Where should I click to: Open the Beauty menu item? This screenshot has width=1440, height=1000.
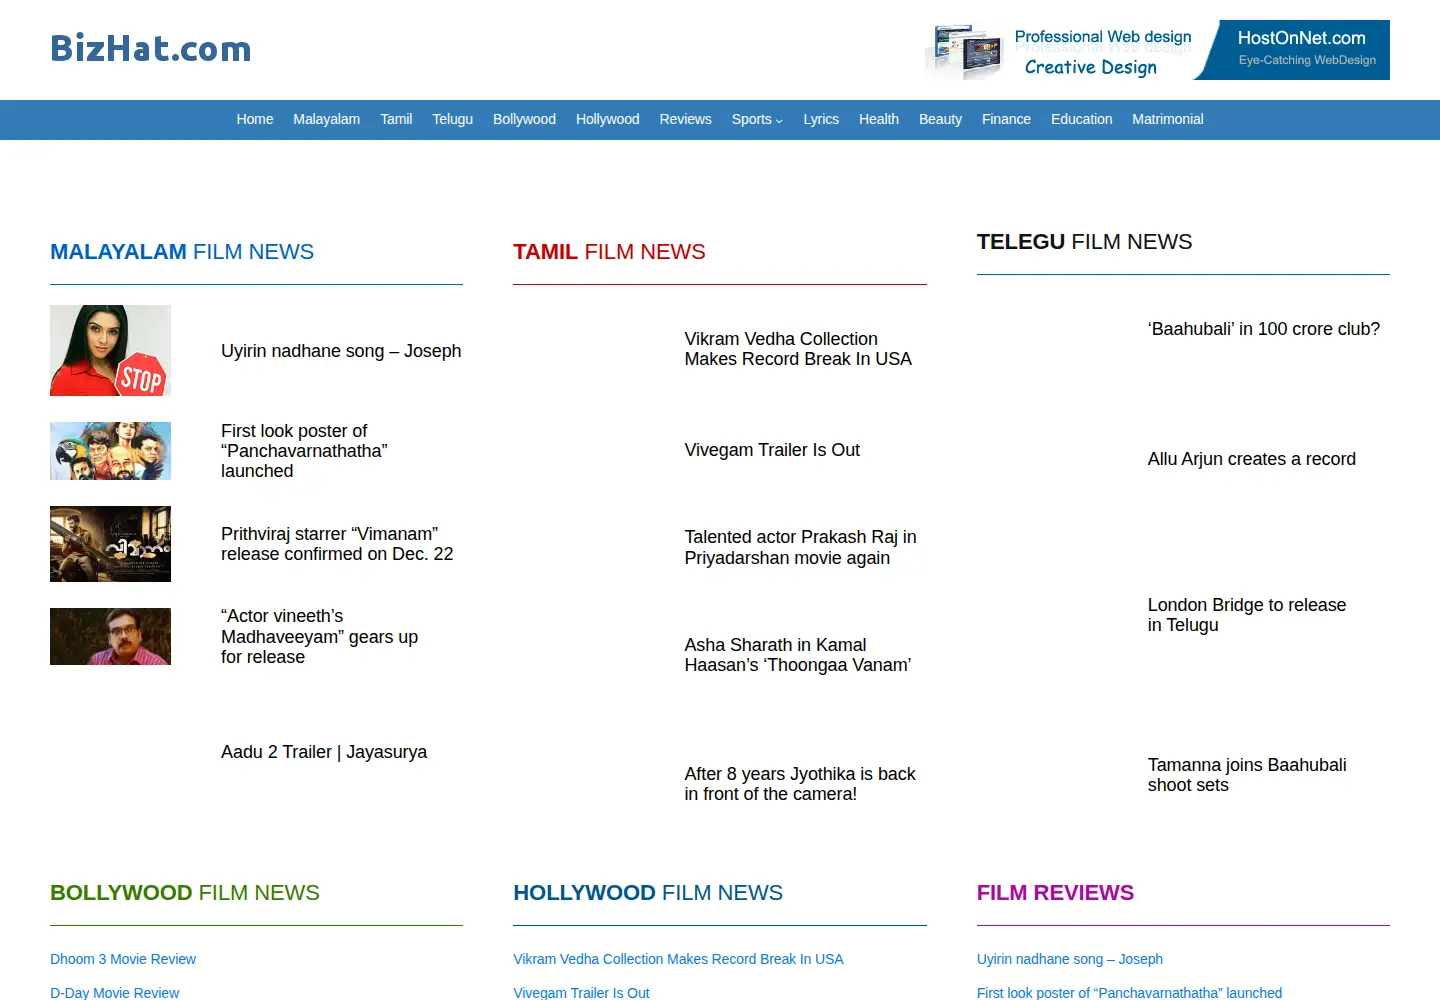click(x=940, y=119)
